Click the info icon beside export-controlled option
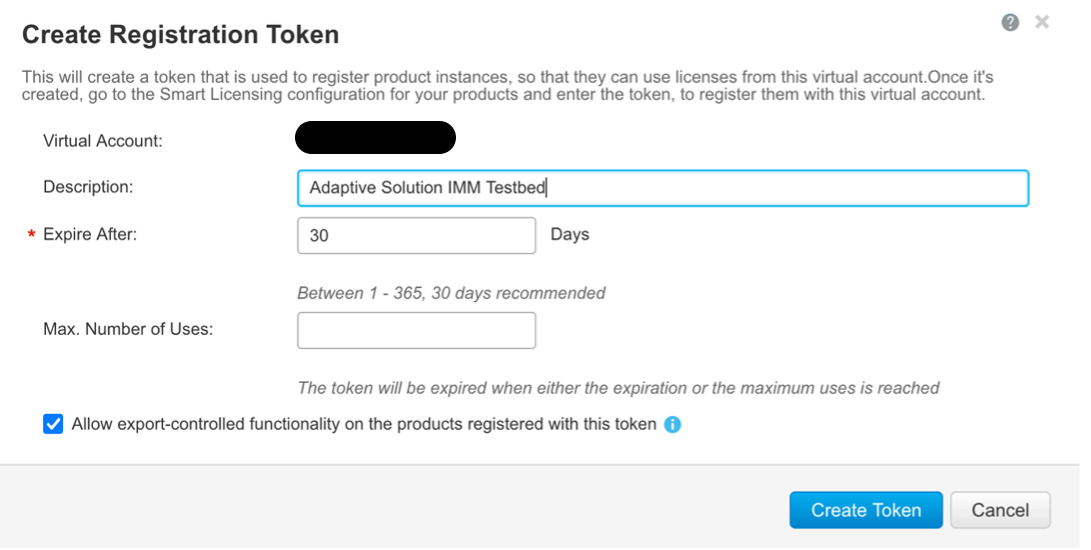 673,425
